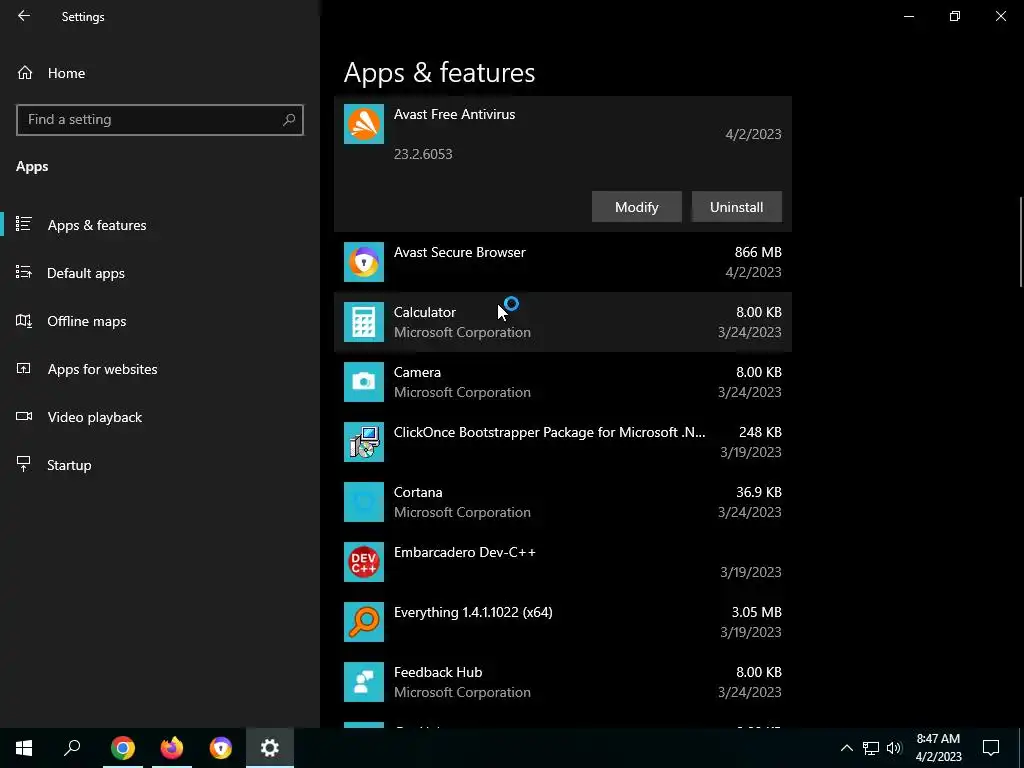Click the 248 KB size value
This screenshot has width=1024, height=768.
coord(760,432)
